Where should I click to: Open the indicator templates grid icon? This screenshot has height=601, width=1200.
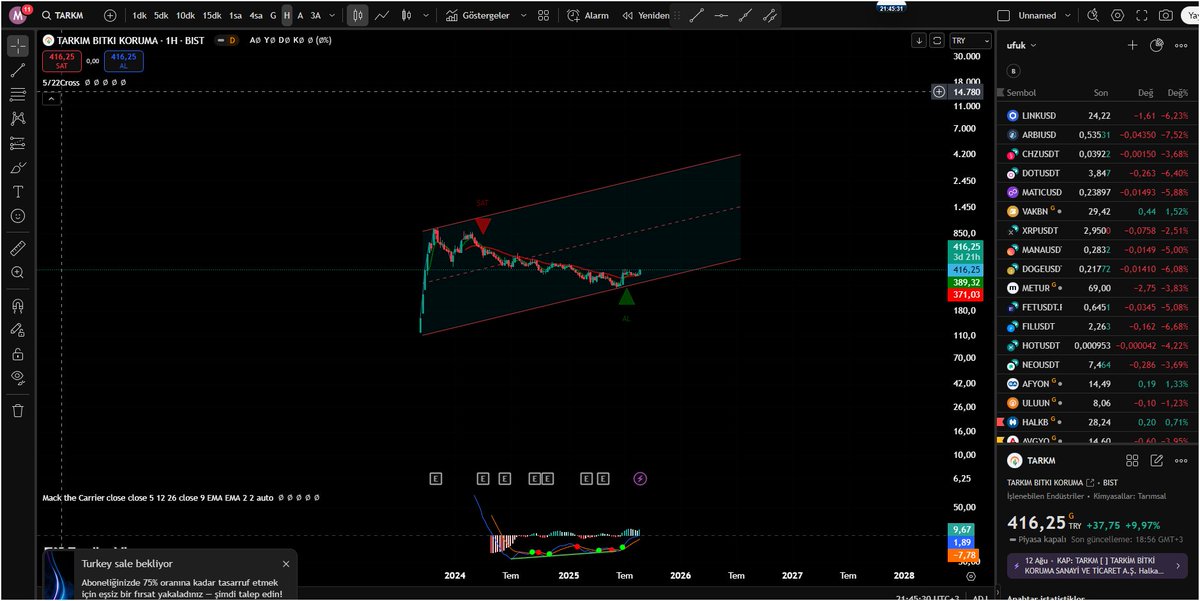point(543,16)
